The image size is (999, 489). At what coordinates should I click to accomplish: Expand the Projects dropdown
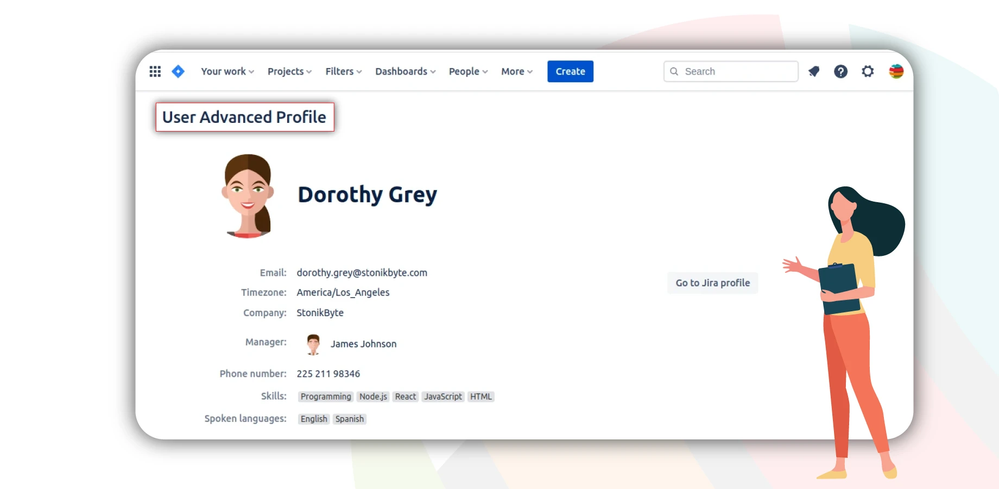coord(289,71)
